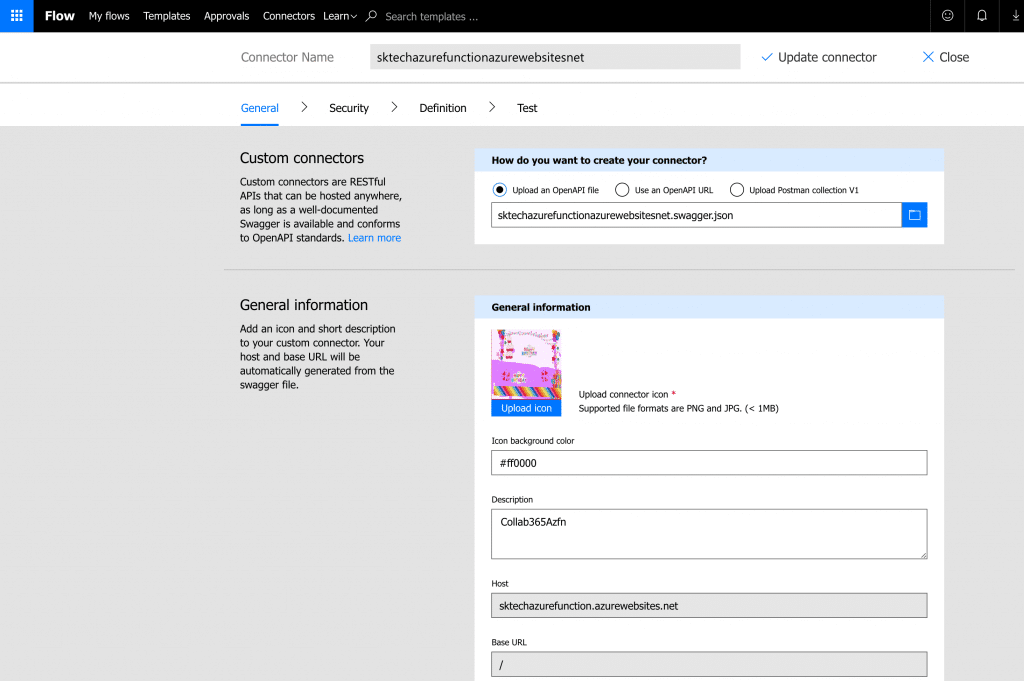Open the Learn more link
The width and height of the screenshot is (1024, 681).
pos(374,237)
